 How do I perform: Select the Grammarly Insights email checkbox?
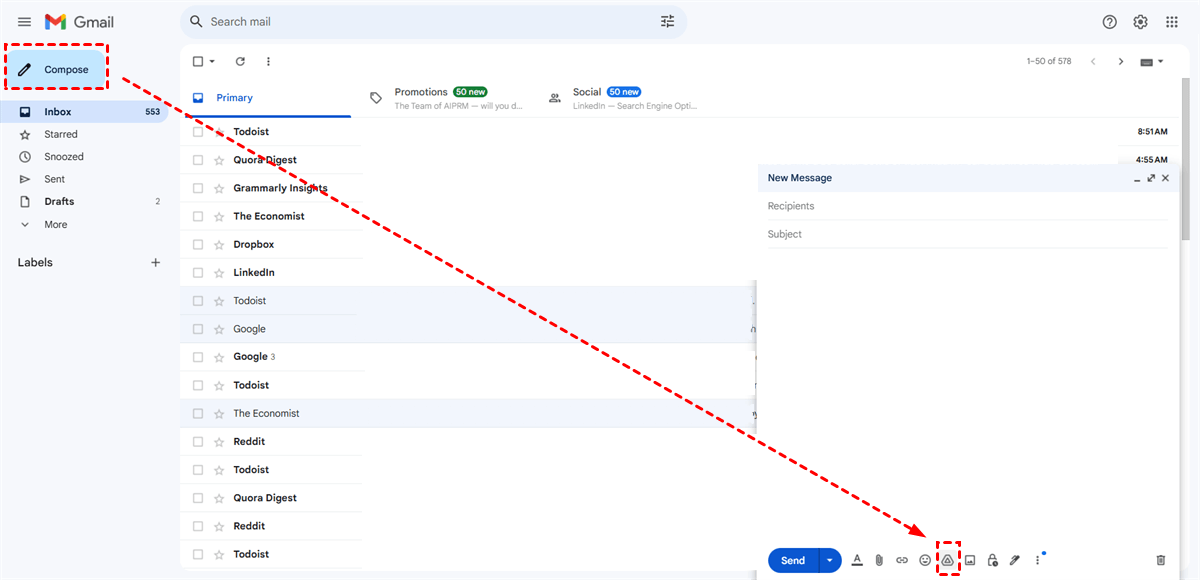[198, 188]
